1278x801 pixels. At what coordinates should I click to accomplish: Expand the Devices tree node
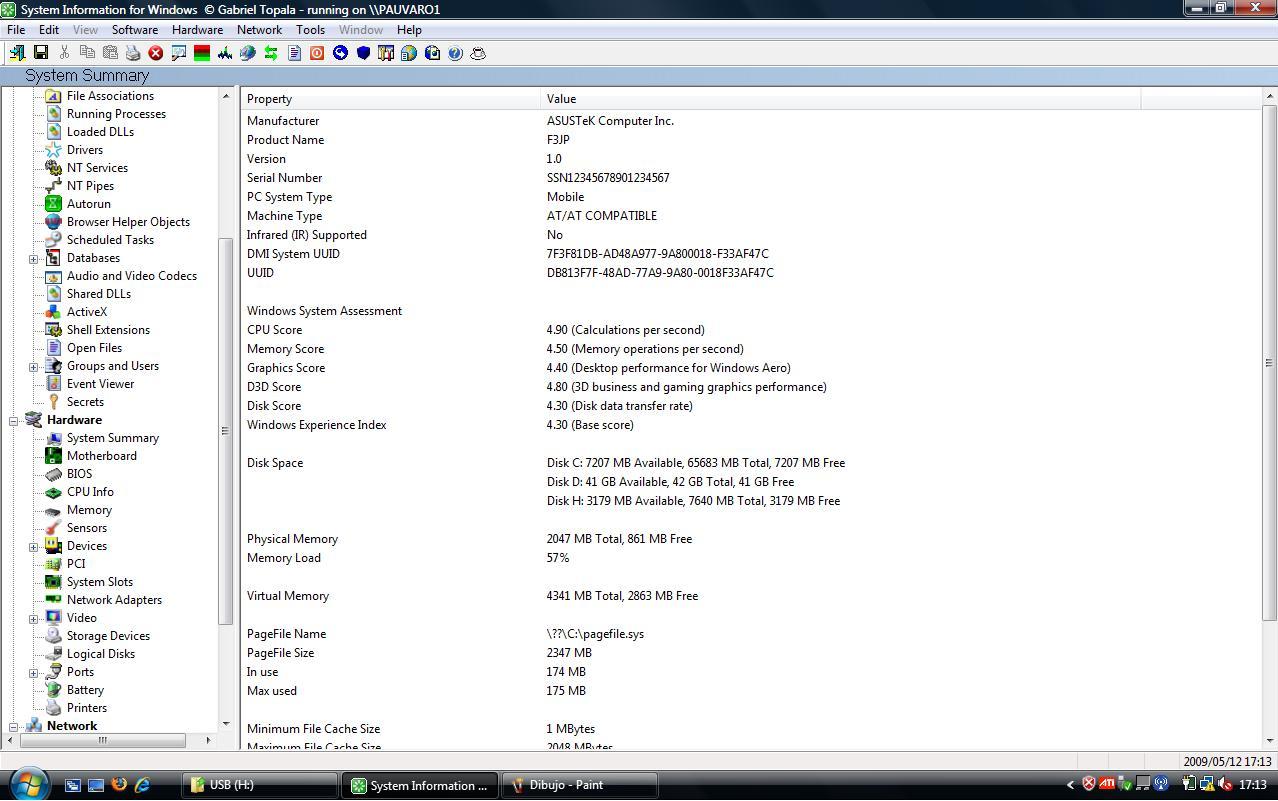tap(33, 546)
